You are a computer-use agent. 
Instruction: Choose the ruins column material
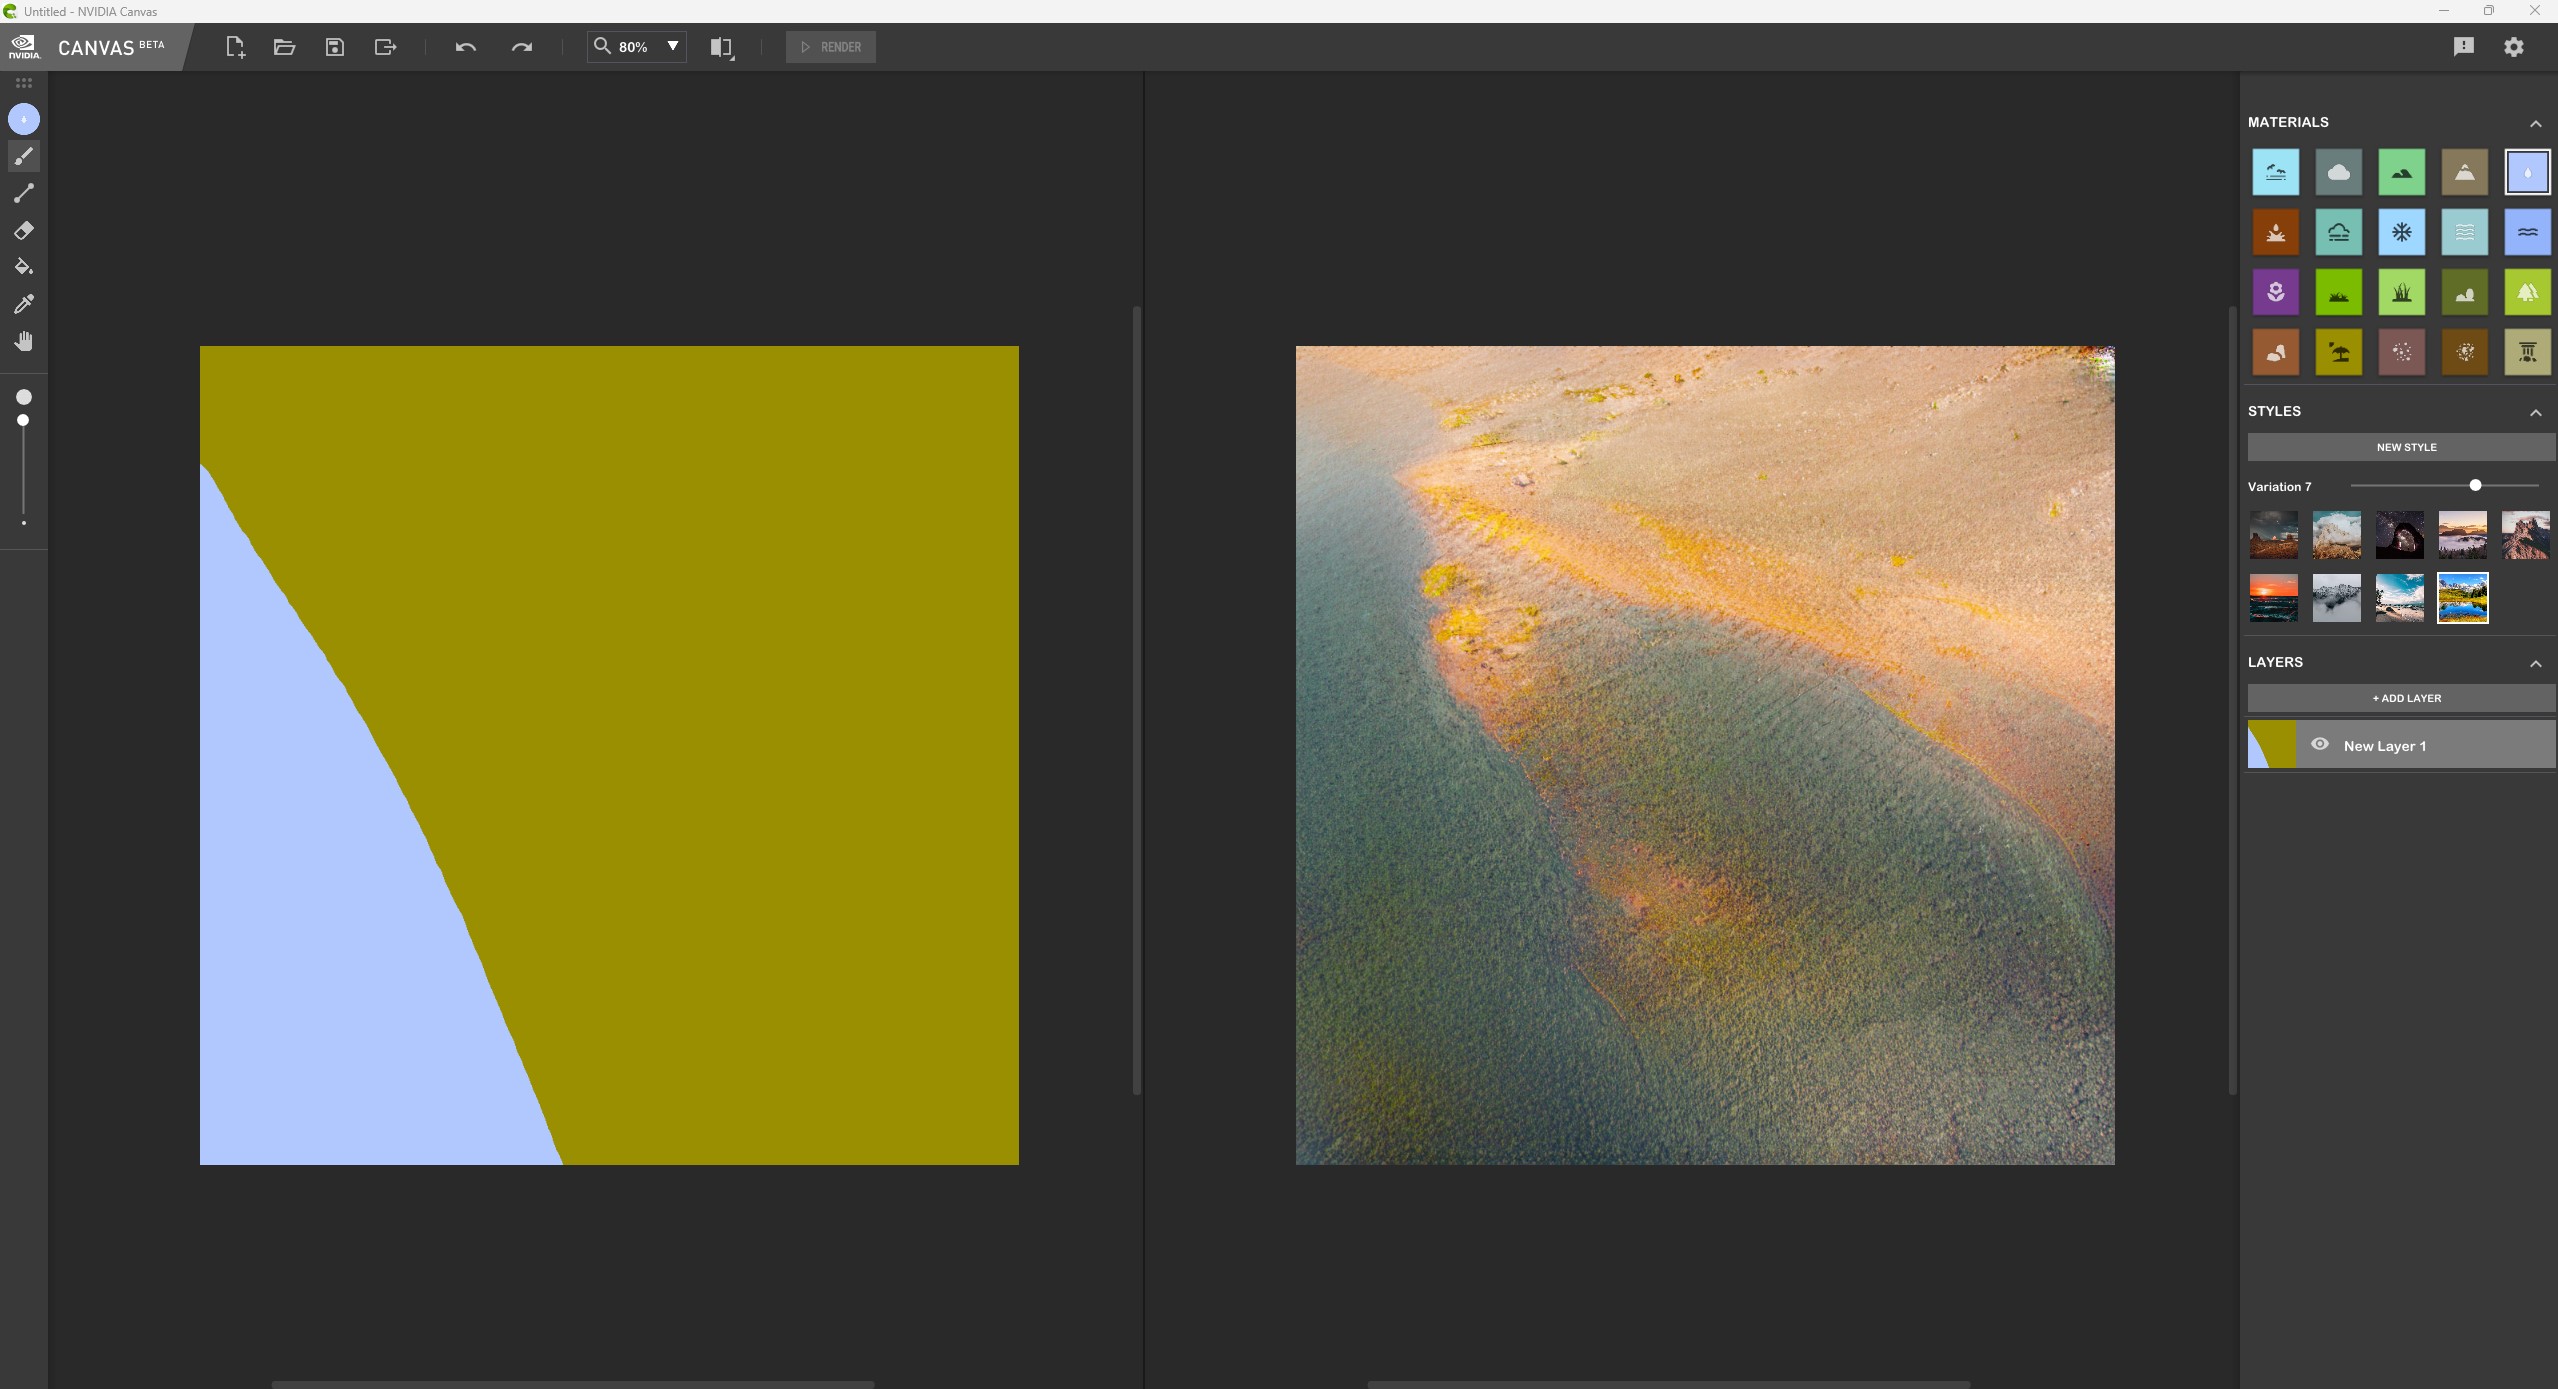click(2528, 352)
